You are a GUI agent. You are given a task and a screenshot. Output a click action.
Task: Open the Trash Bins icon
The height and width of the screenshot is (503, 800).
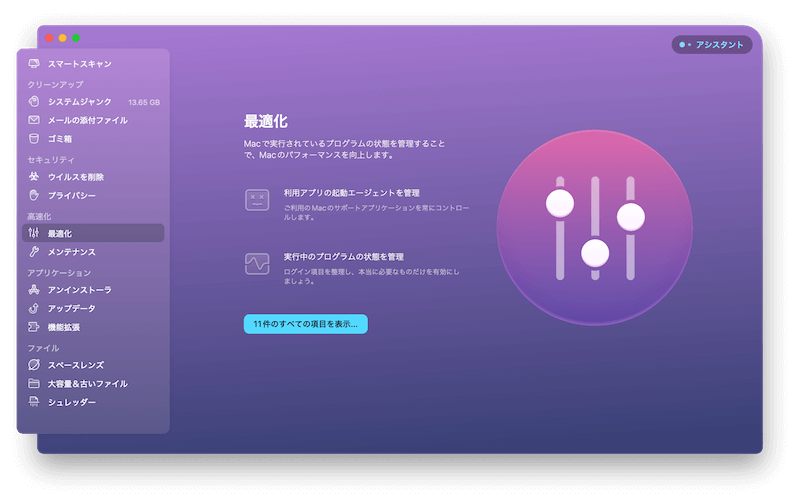[x=34, y=139]
